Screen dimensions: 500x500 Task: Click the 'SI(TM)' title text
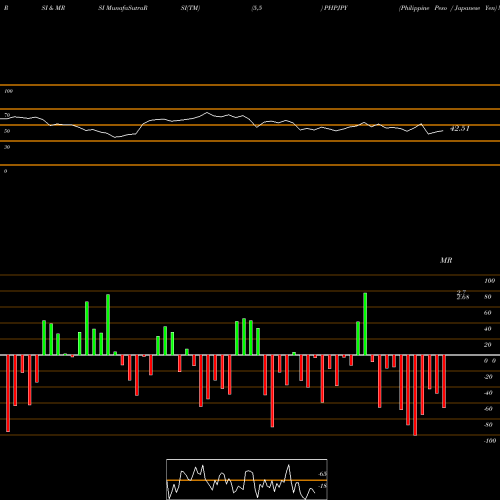190,8
